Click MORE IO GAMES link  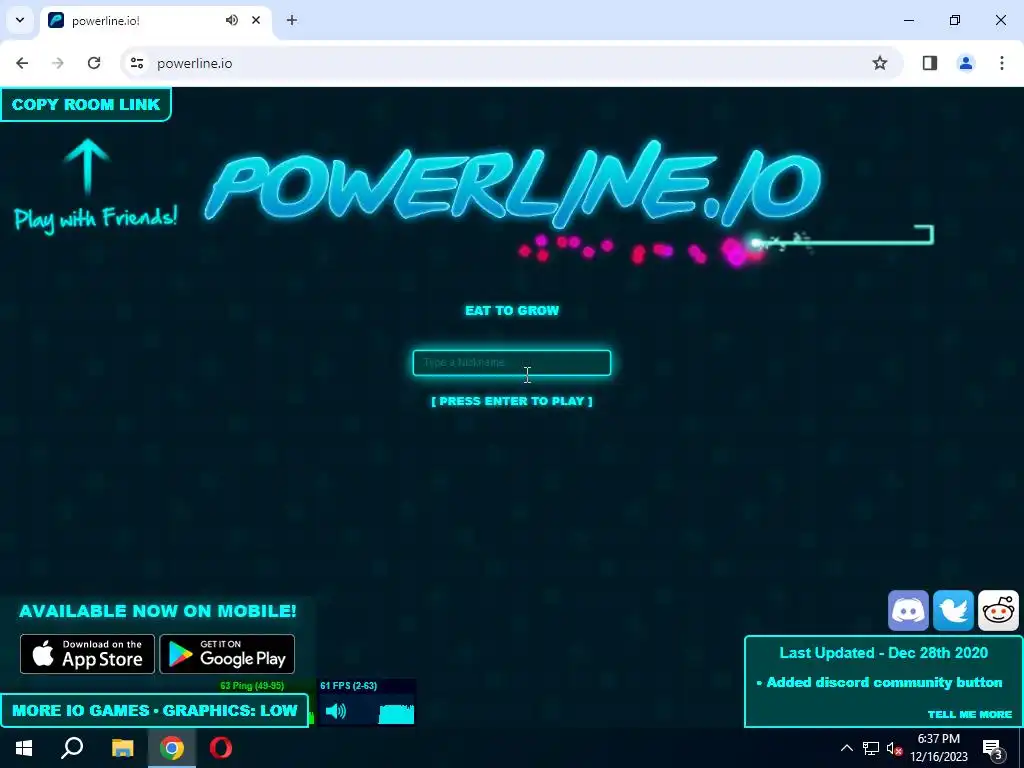click(x=81, y=711)
